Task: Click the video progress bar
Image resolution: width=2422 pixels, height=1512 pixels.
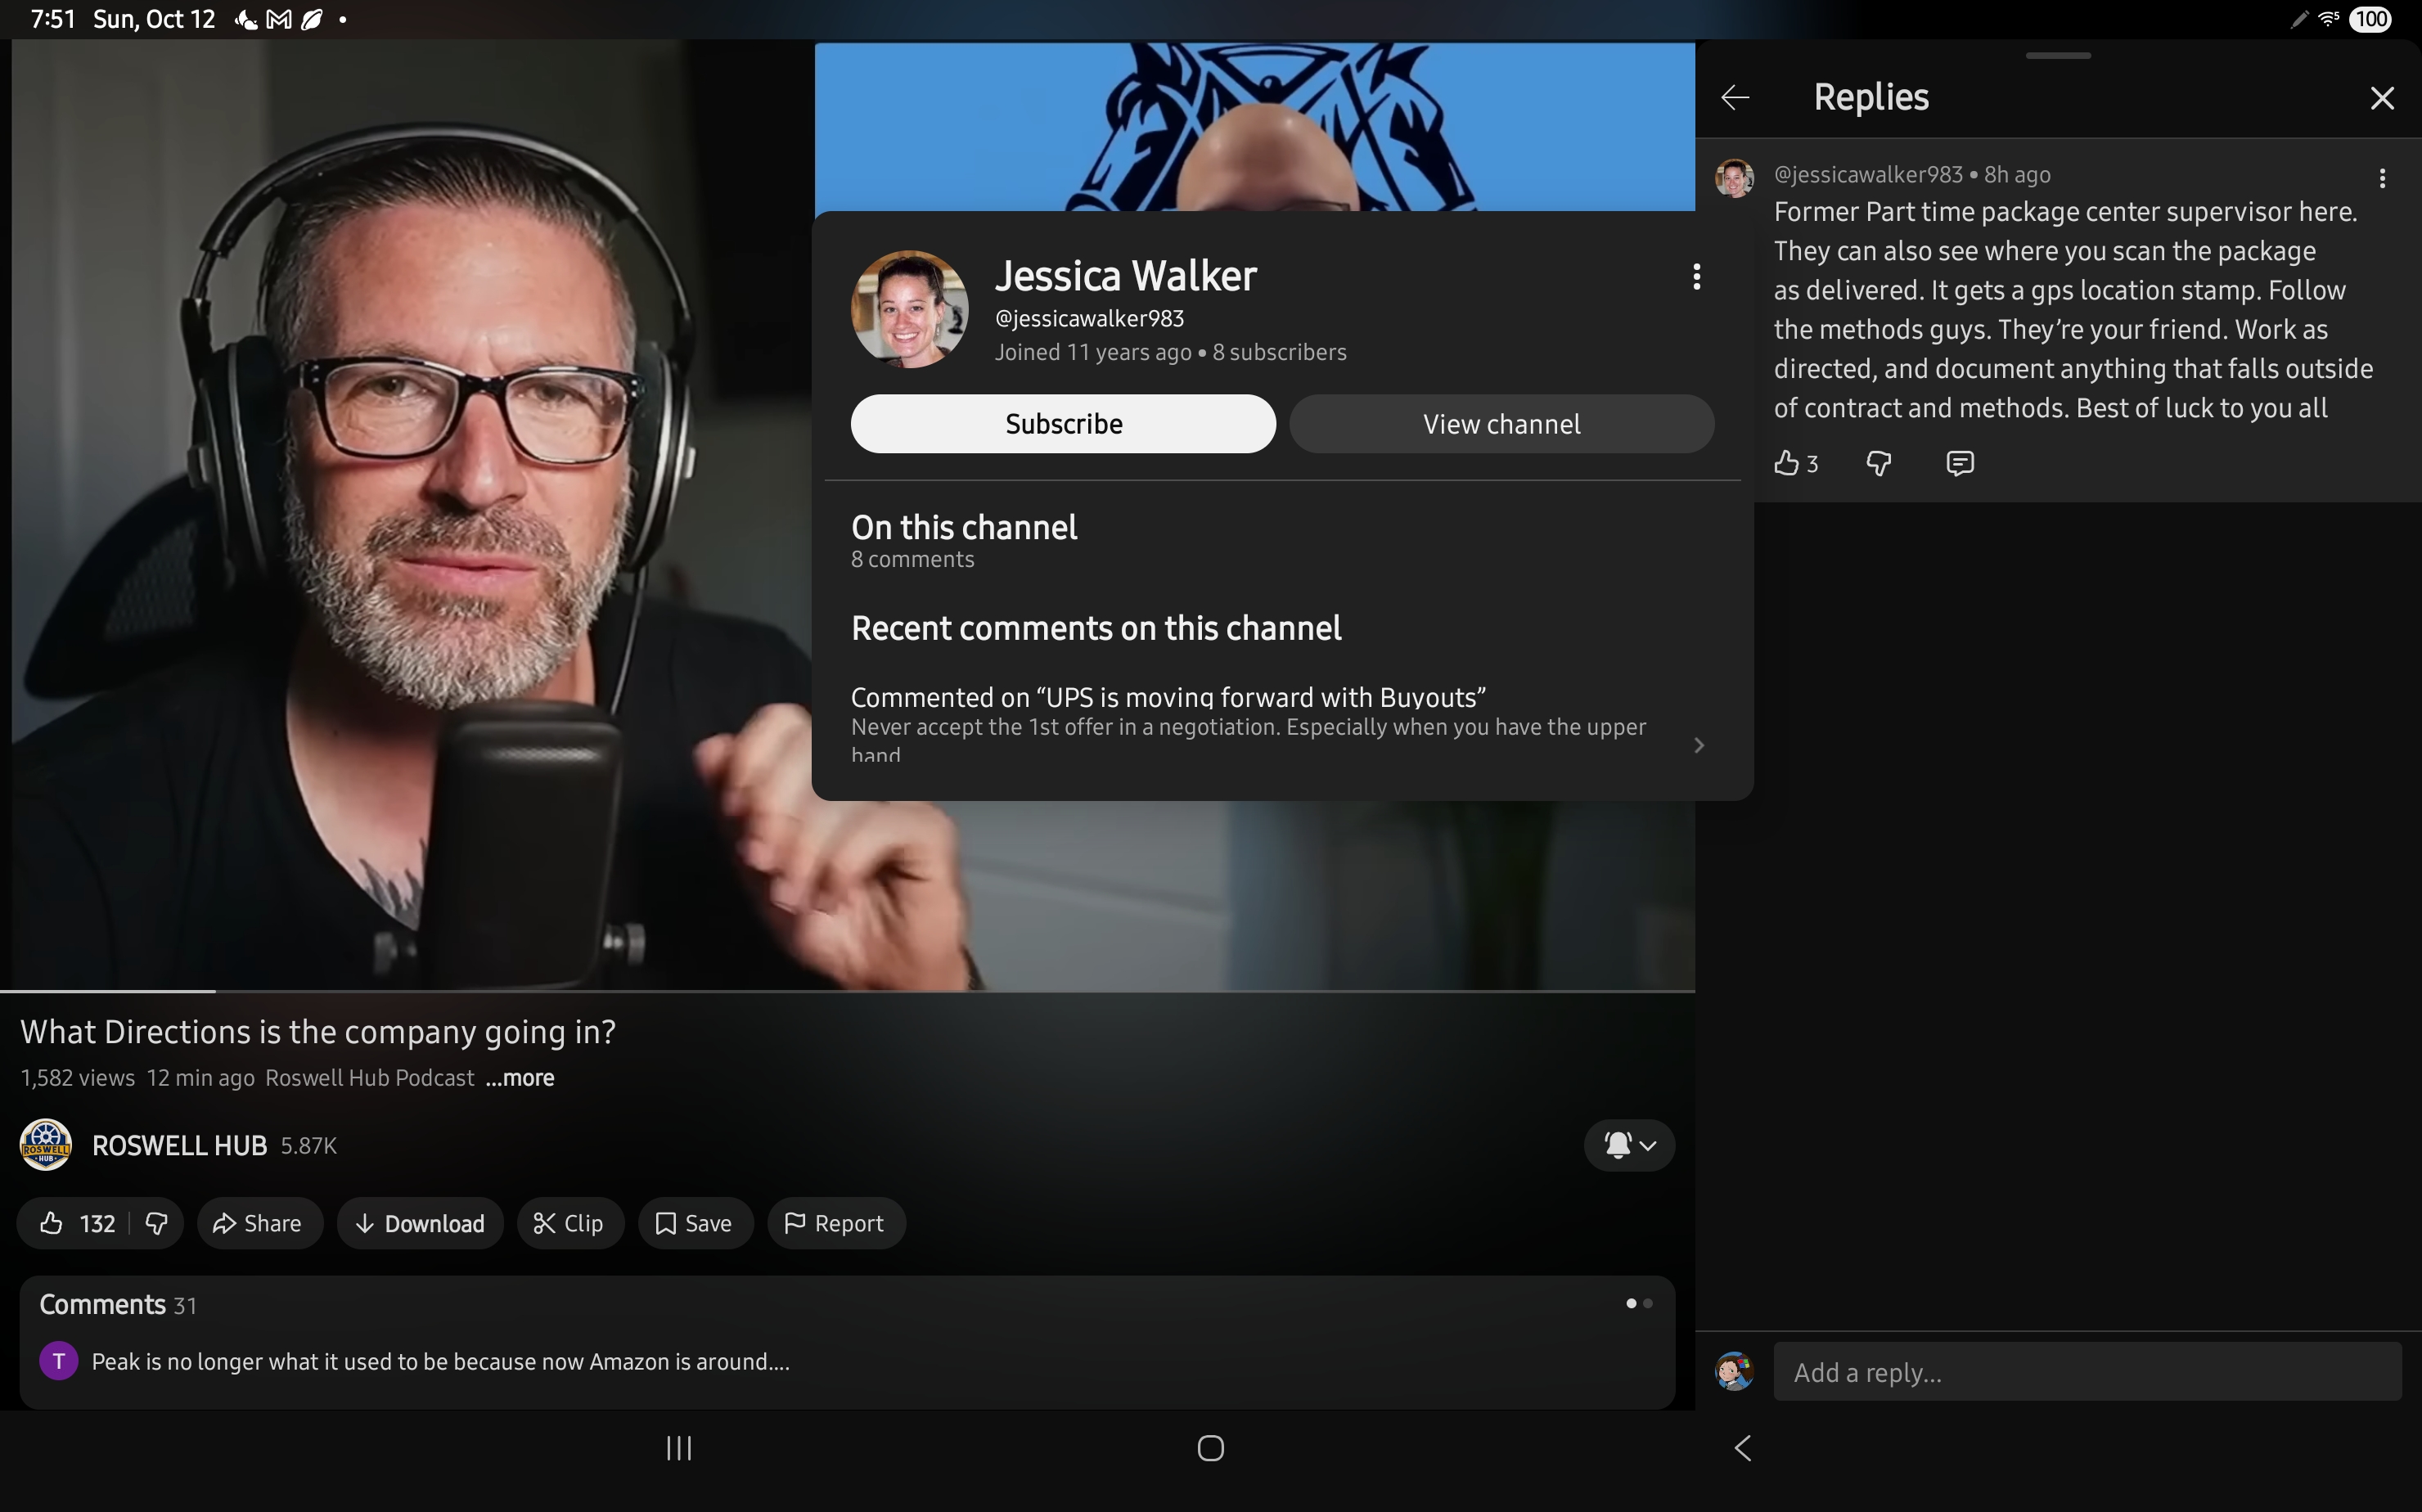Action: (847, 991)
